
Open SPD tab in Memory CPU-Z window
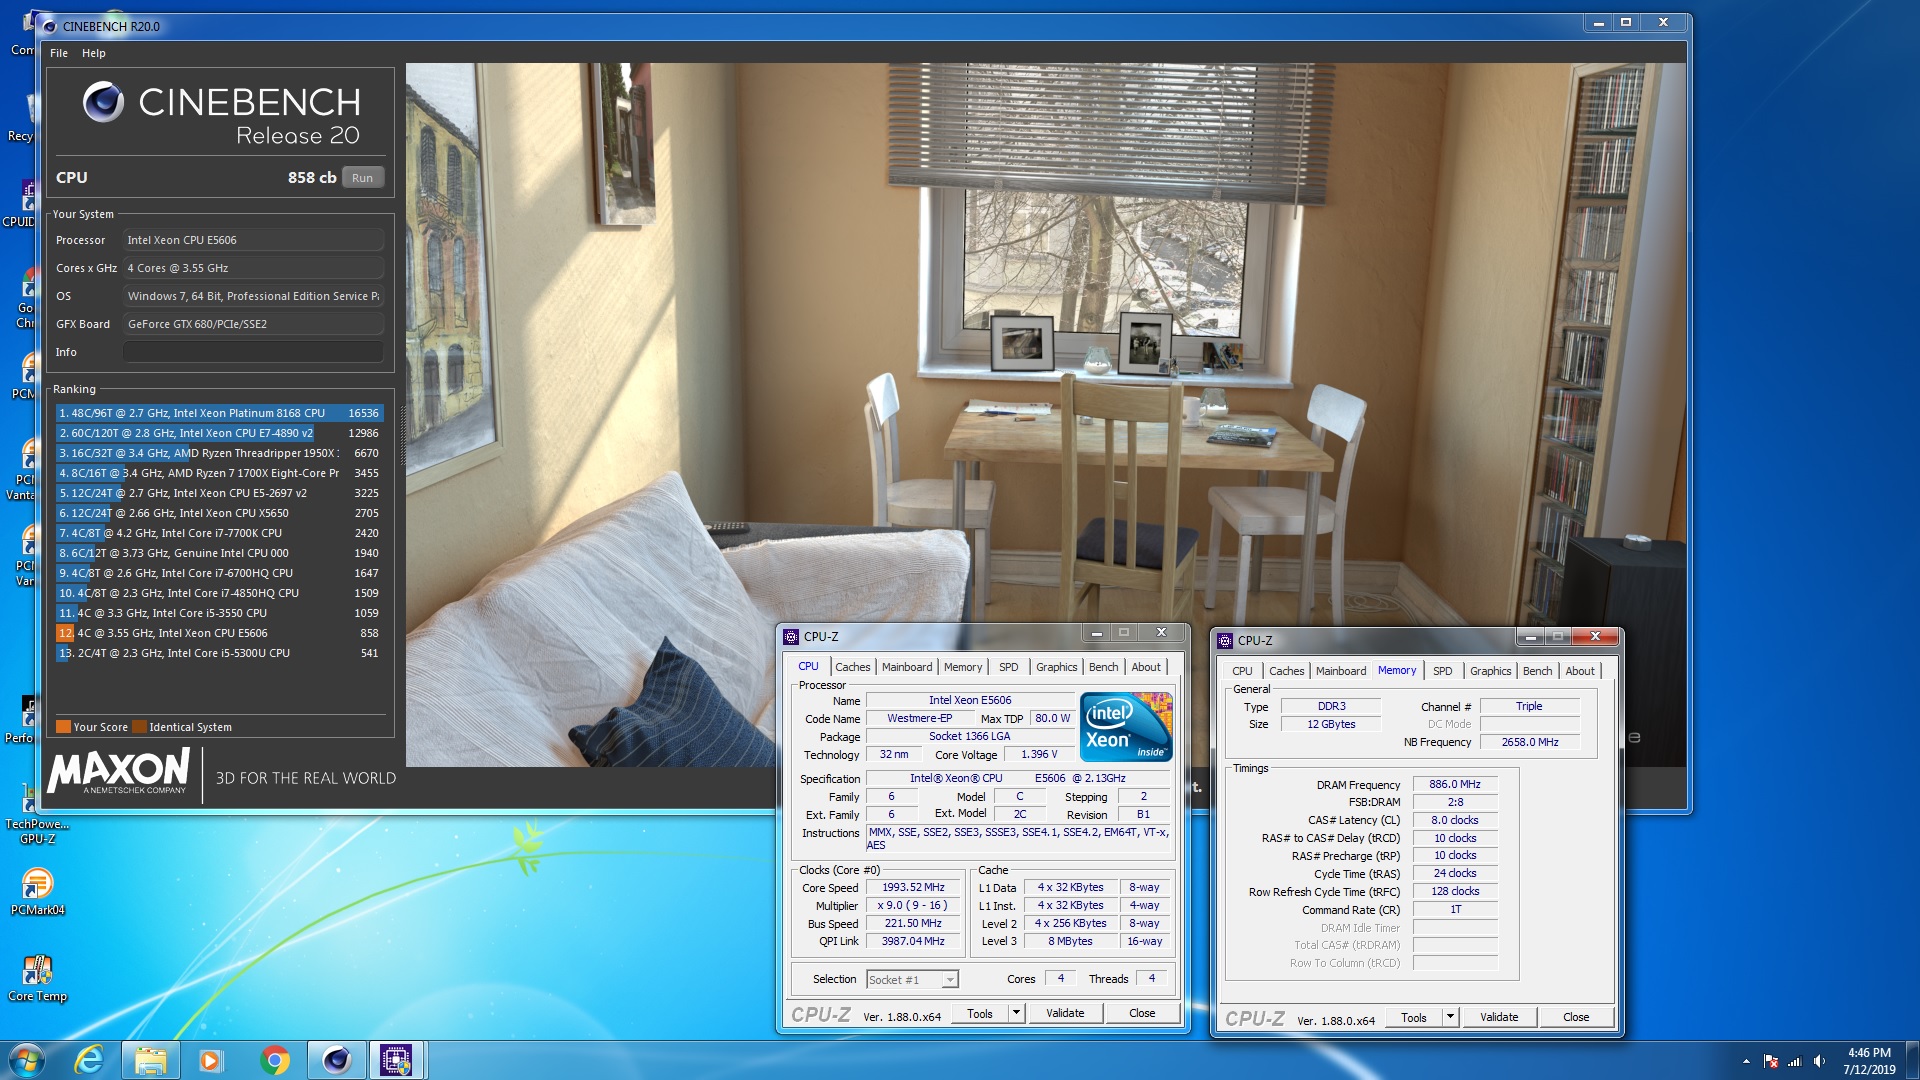click(x=1443, y=671)
